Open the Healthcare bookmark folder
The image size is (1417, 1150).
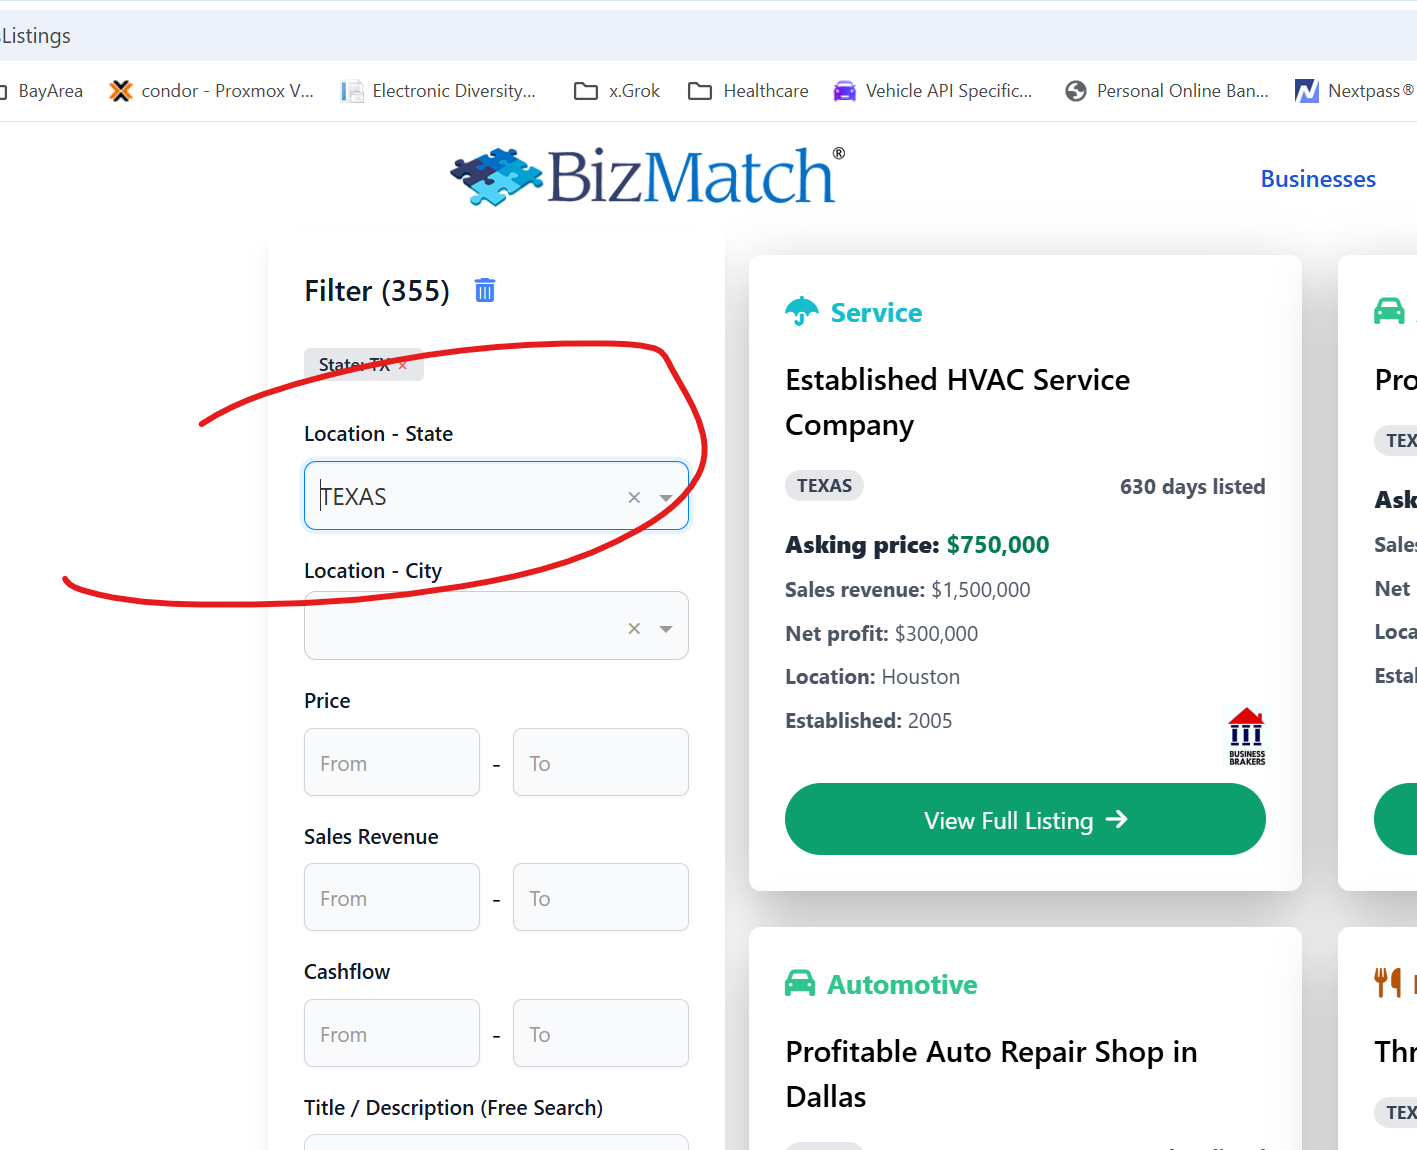[x=749, y=91]
